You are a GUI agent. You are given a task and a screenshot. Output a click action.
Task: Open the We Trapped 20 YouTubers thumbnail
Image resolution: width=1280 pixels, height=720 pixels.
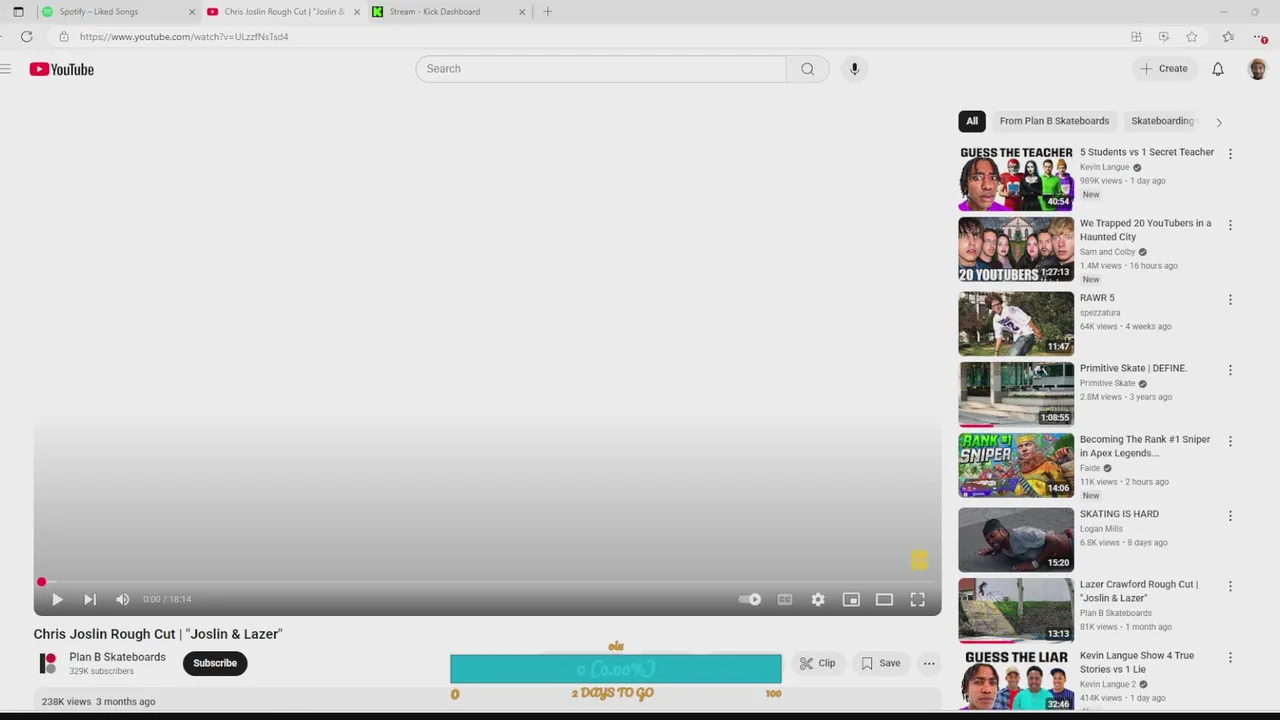(1016, 249)
